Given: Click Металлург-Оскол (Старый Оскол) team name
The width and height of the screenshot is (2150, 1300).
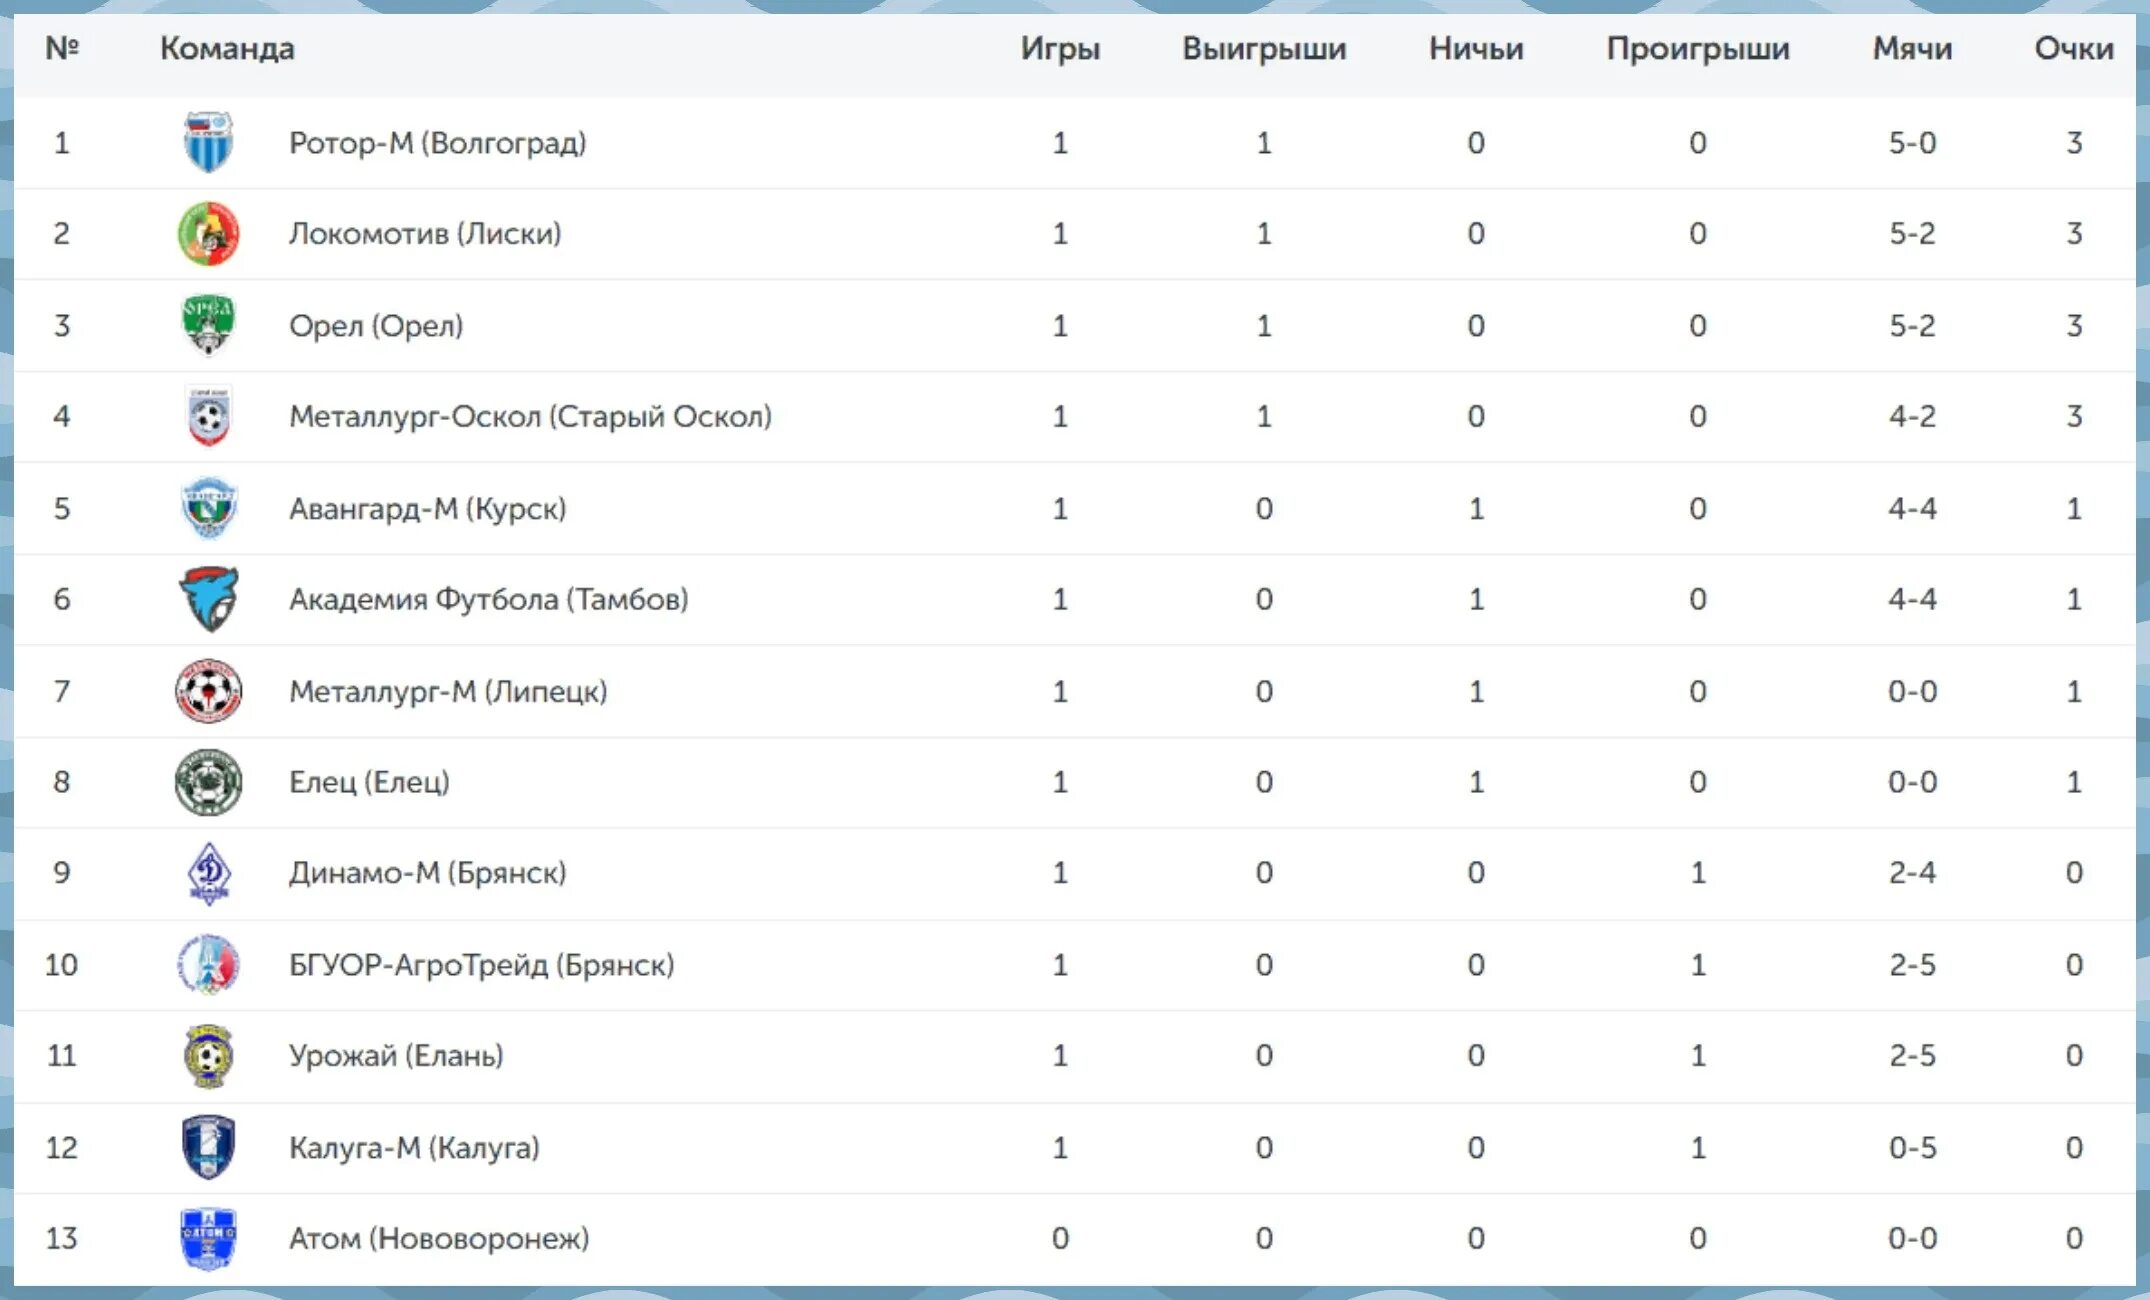Looking at the screenshot, I should point(530,417).
